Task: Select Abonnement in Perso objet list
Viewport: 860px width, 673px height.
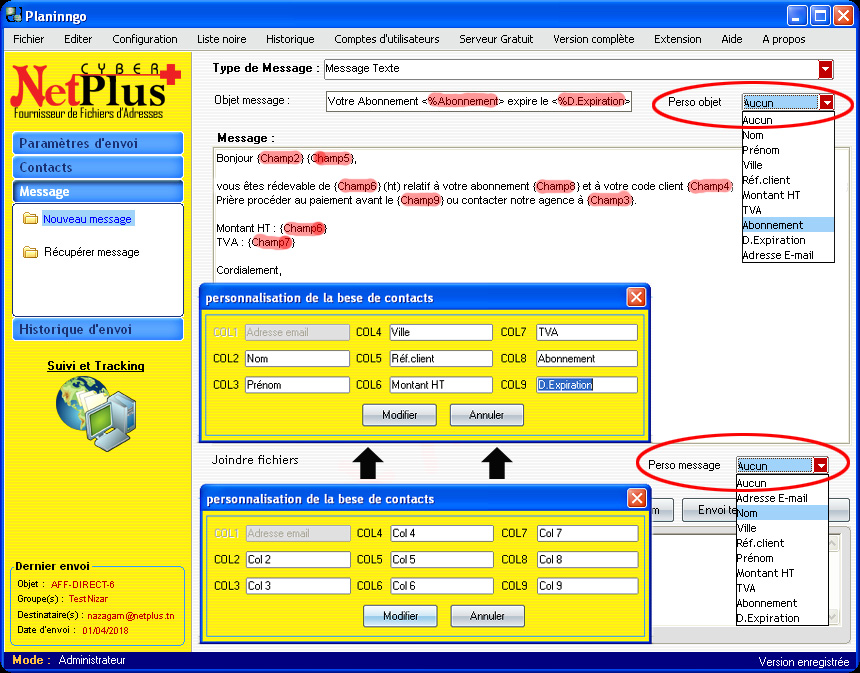Action: [x=772, y=225]
